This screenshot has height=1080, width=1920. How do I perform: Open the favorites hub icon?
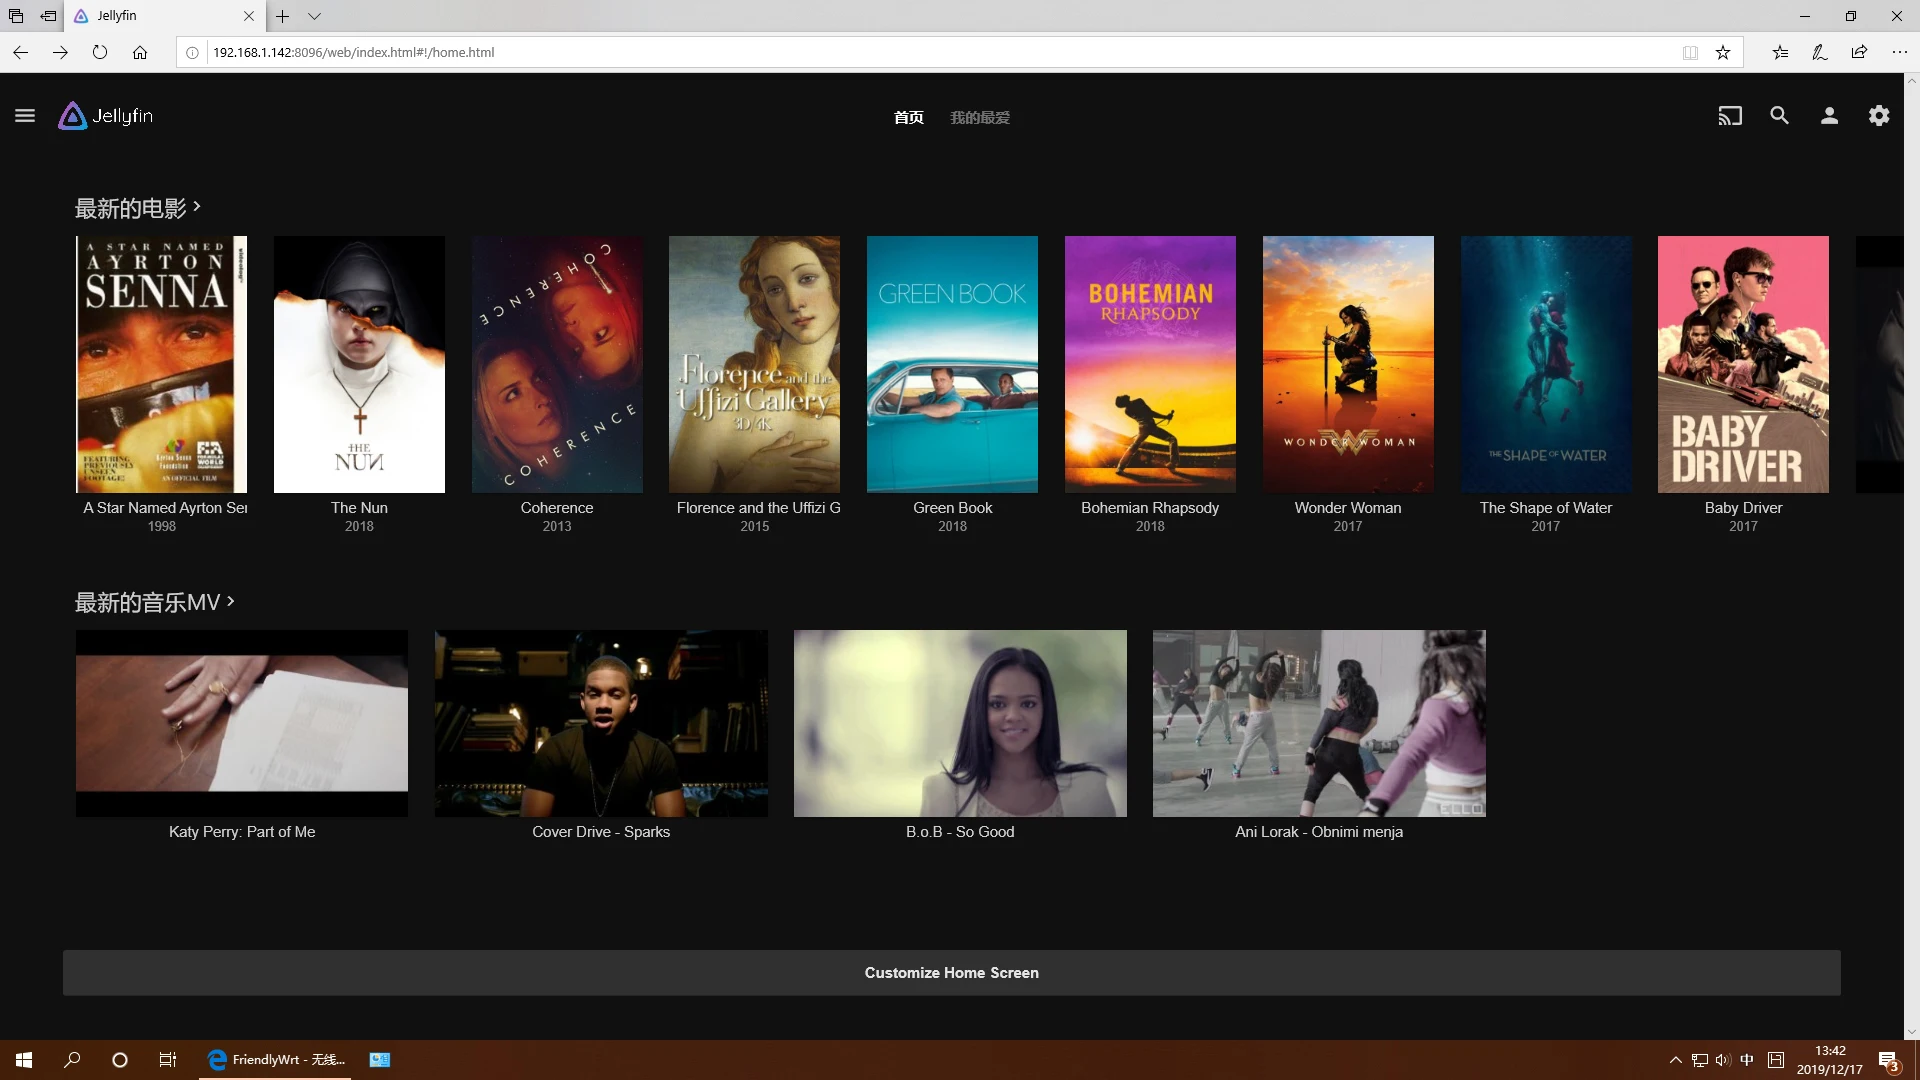click(1780, 52)
